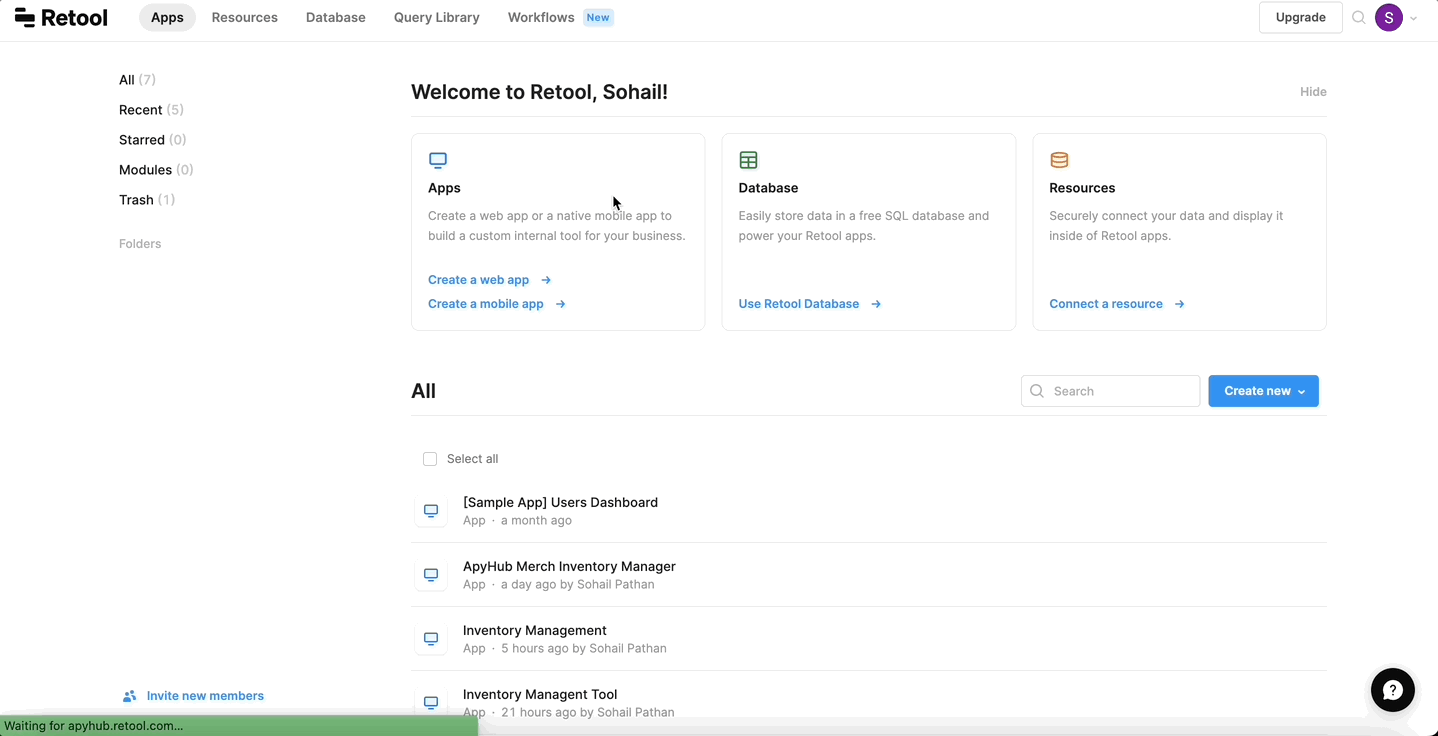The width and height of the screenshot is (1438, 736).
Task: Click the app icon for ApyHub Merch Inventory Manager
Action: click(x=431, y=575)
